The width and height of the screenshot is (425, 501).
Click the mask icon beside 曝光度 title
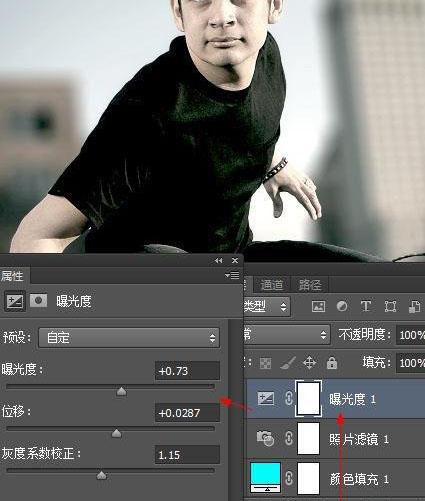(x=38, y=300)
